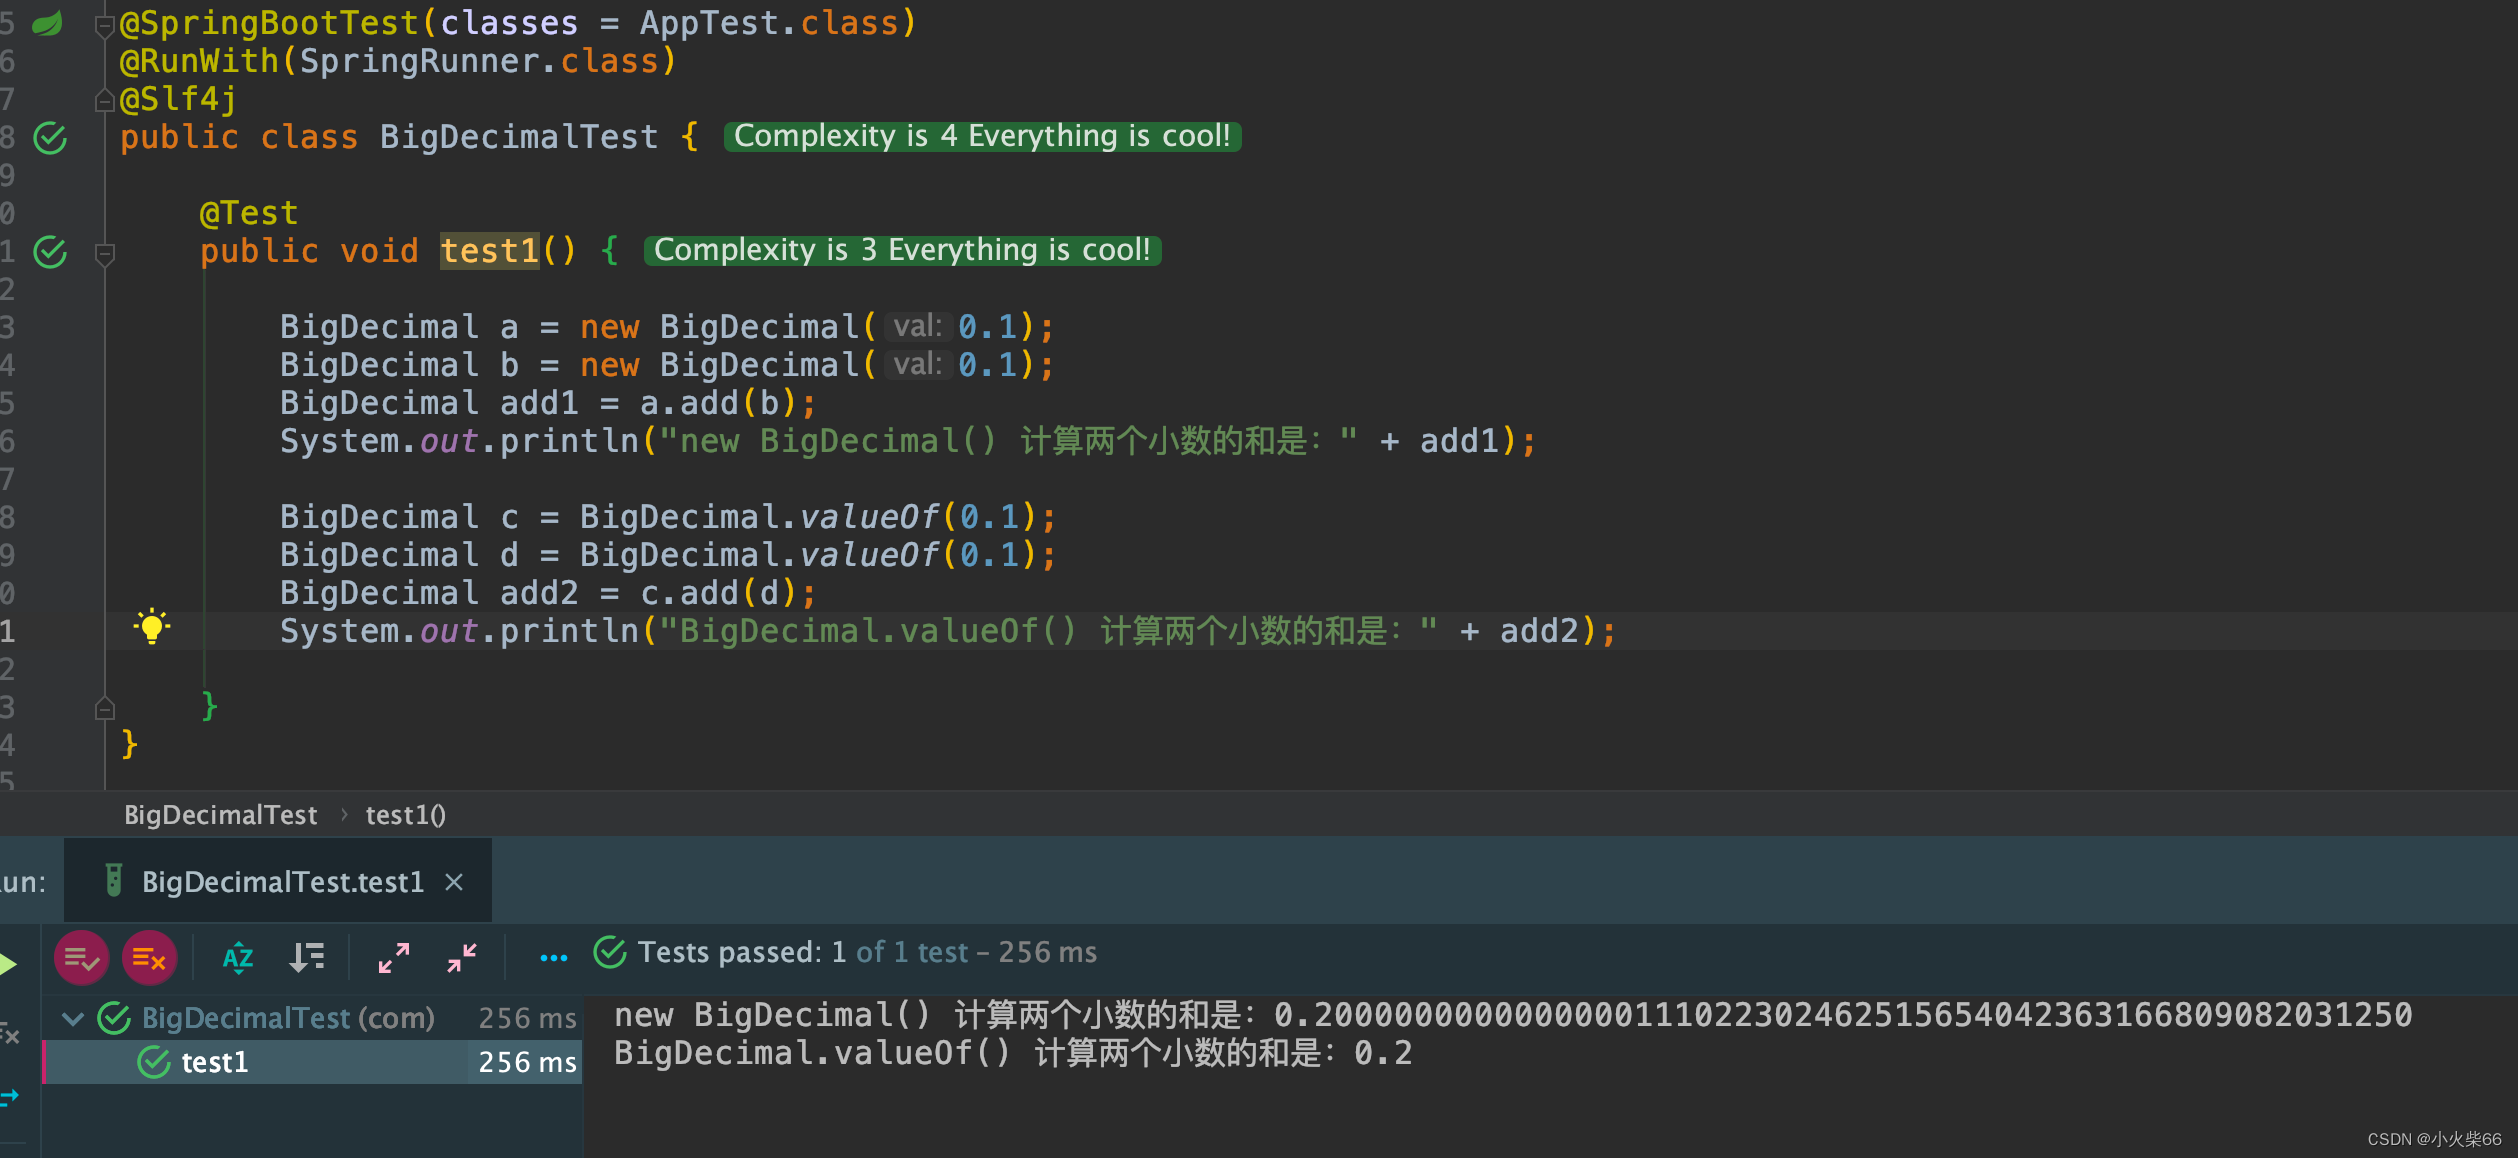
Task: Close the BigDecimalTest.test1 run tab
Action: click(x=454, y=881)
